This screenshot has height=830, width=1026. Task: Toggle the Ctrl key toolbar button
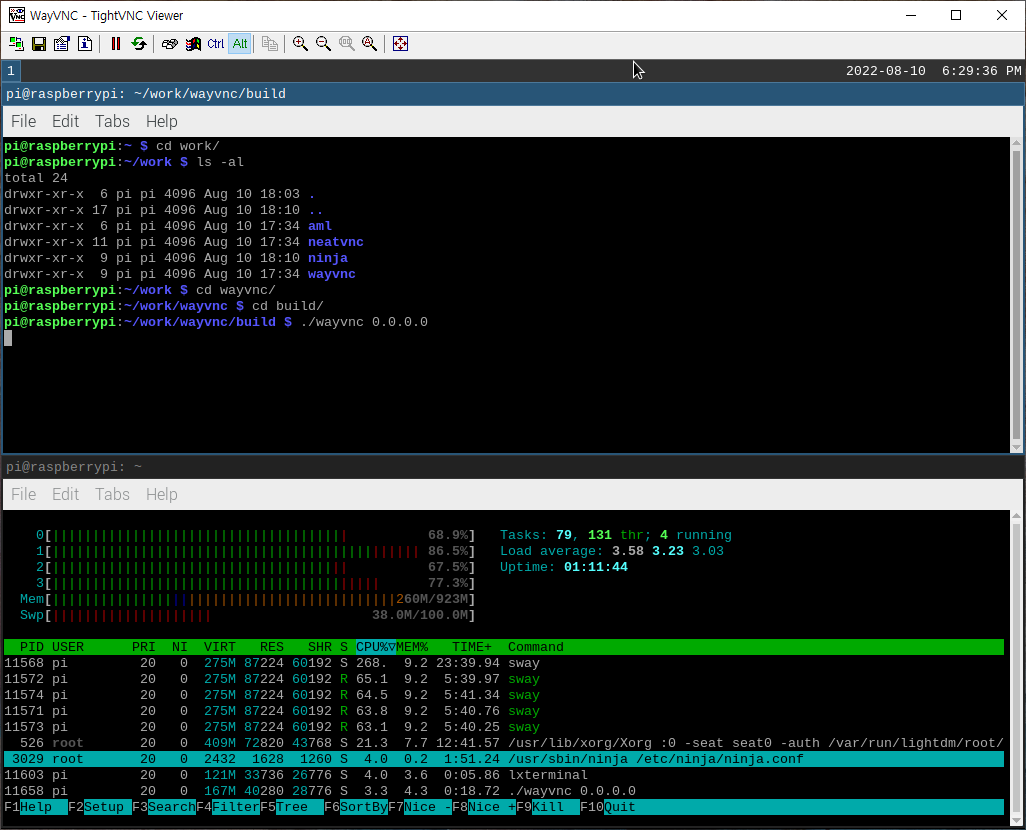pyautogui.click(x=216, y=44)
